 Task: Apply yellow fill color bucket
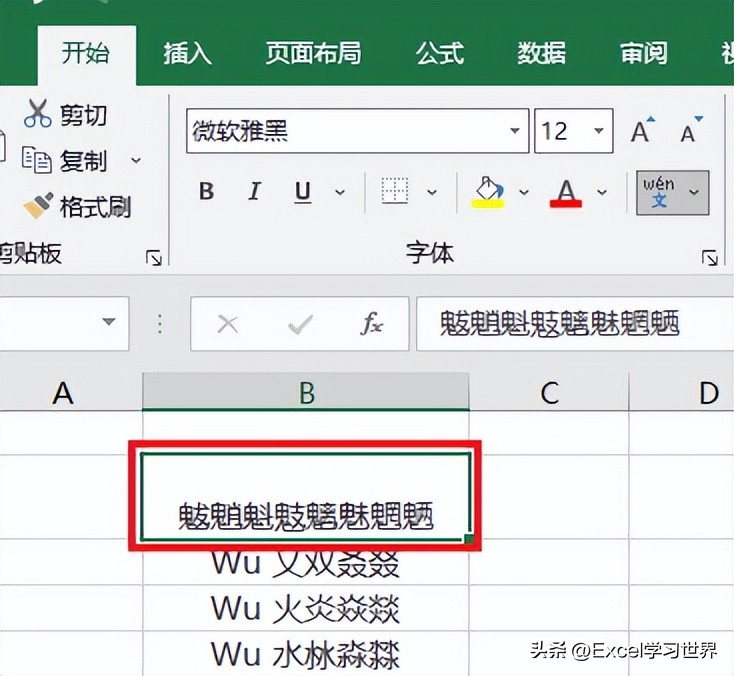(x=488, y=192)
